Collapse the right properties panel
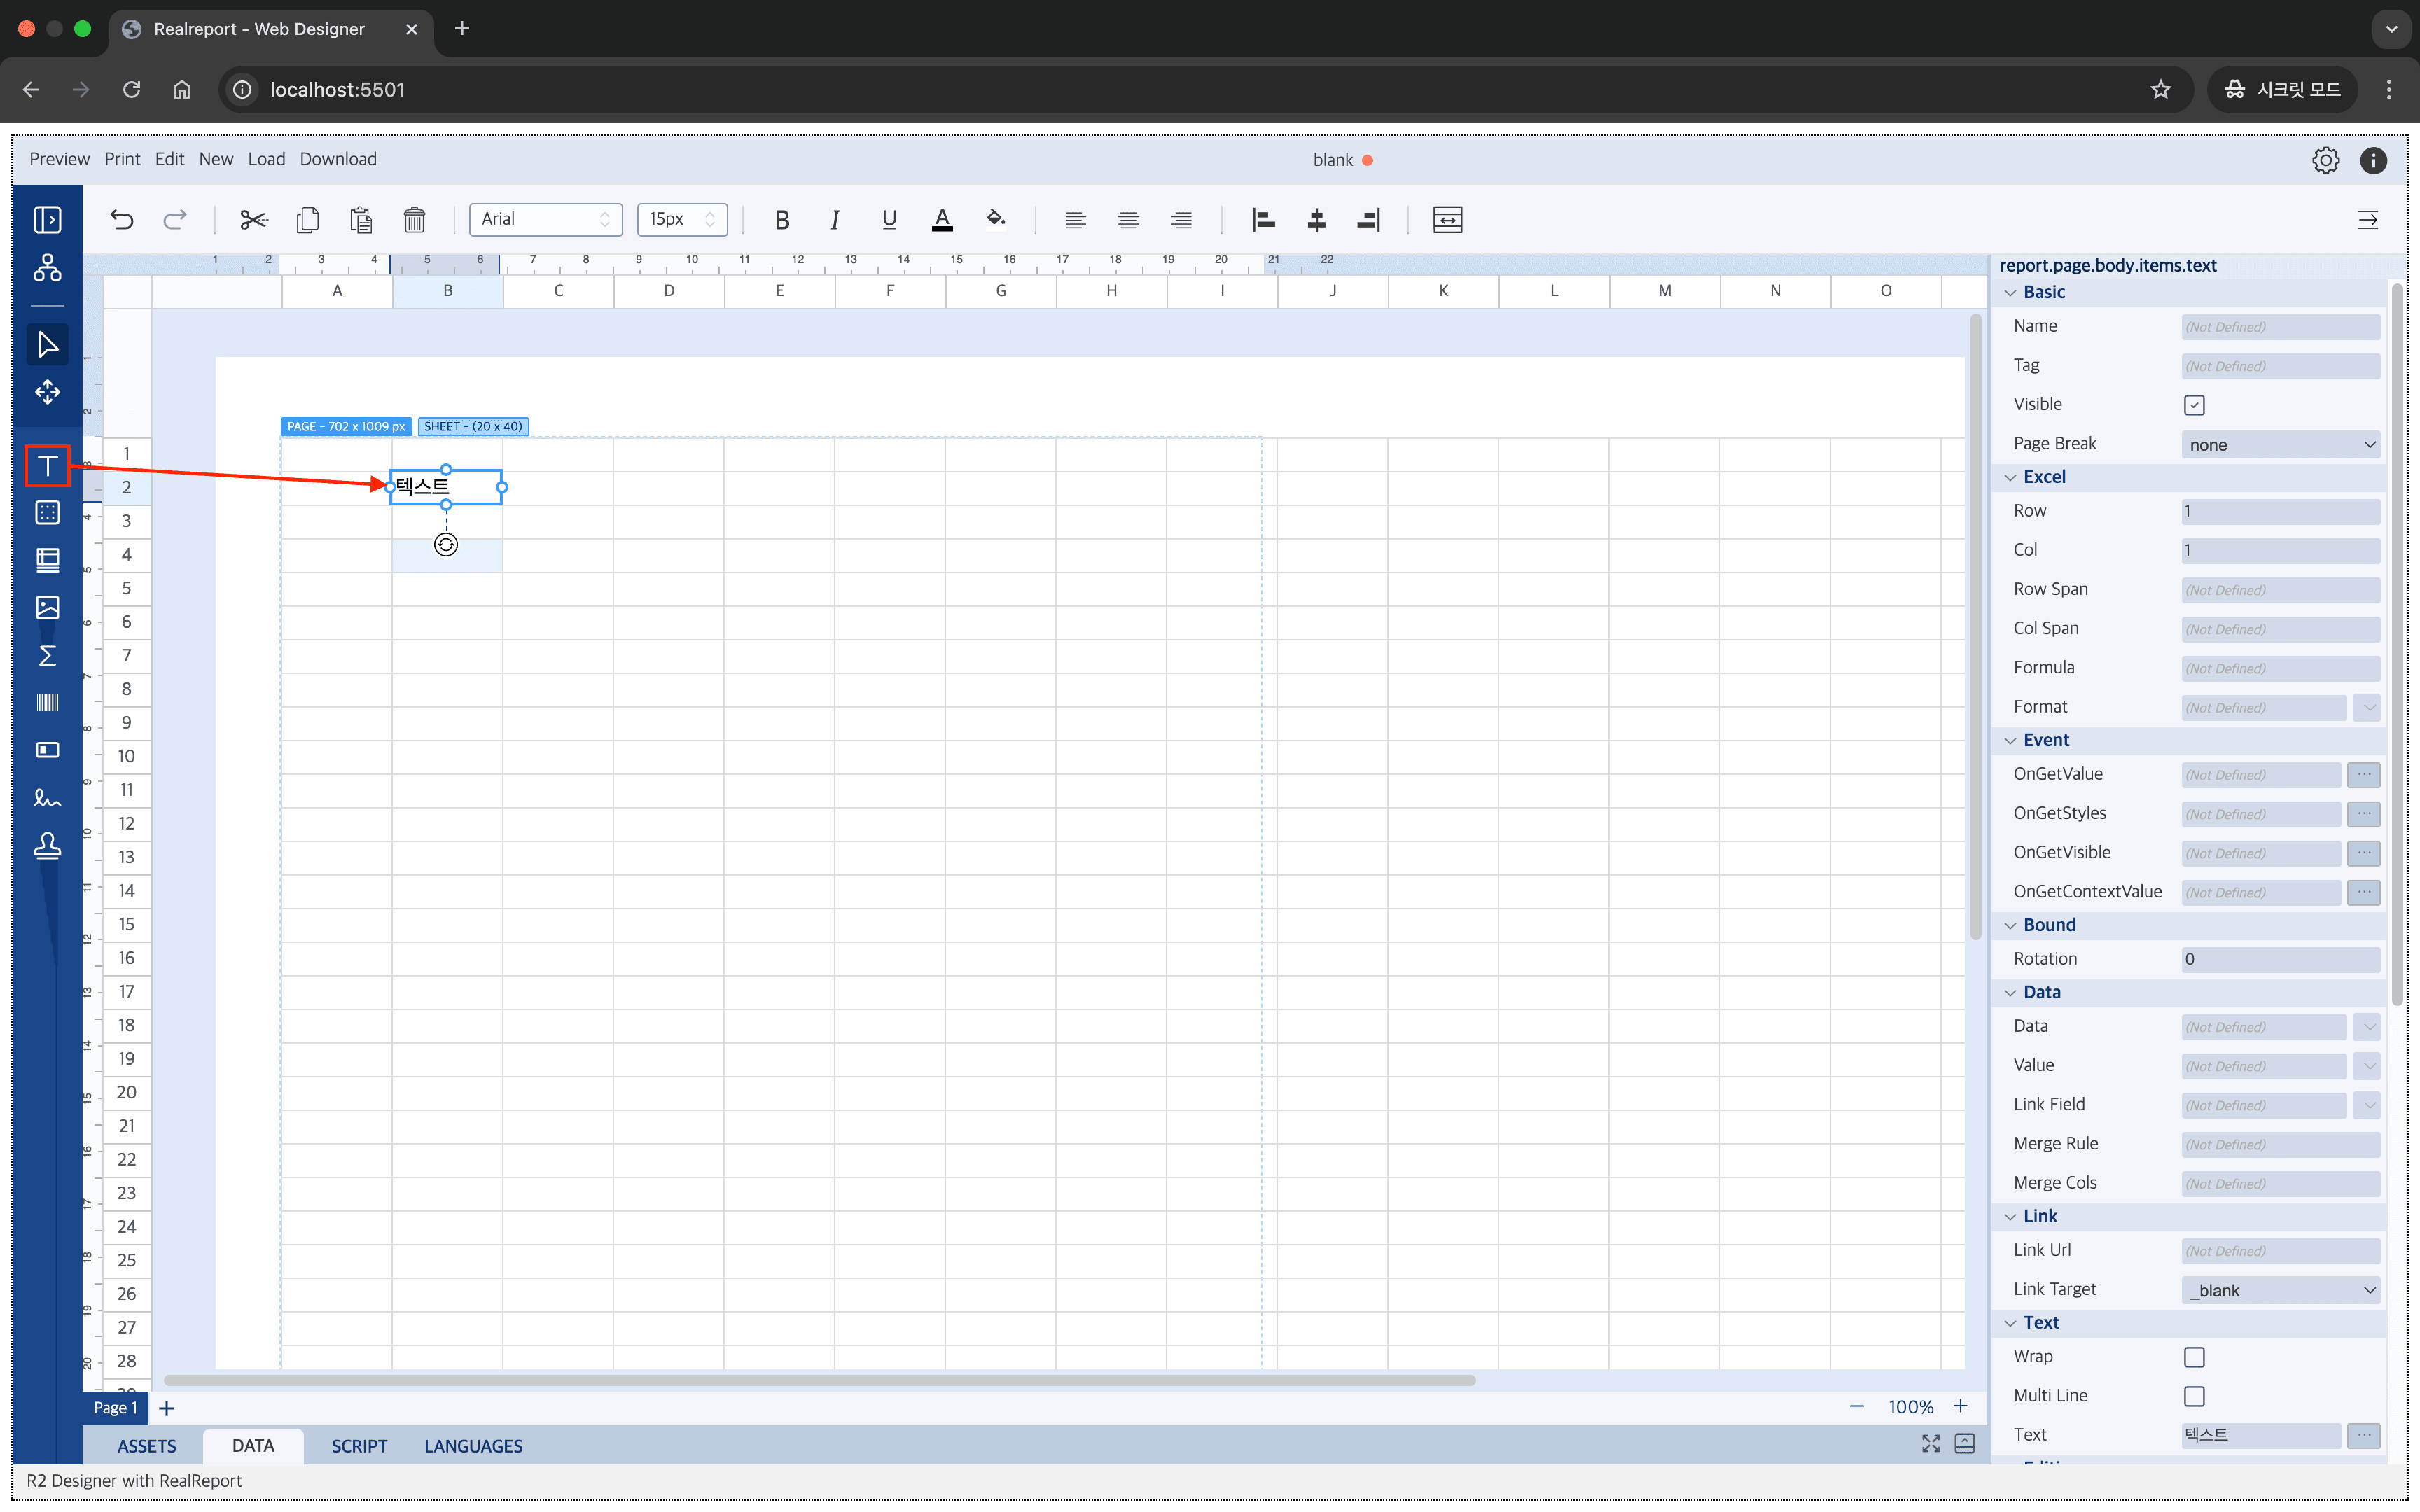The width and height of the screenshot is (2420, 1512). 2367,219
